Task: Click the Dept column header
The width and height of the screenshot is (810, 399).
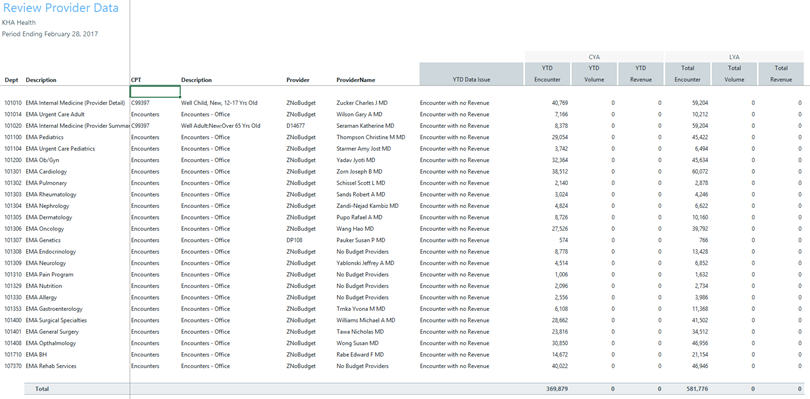Action: [x=11, y=80]
